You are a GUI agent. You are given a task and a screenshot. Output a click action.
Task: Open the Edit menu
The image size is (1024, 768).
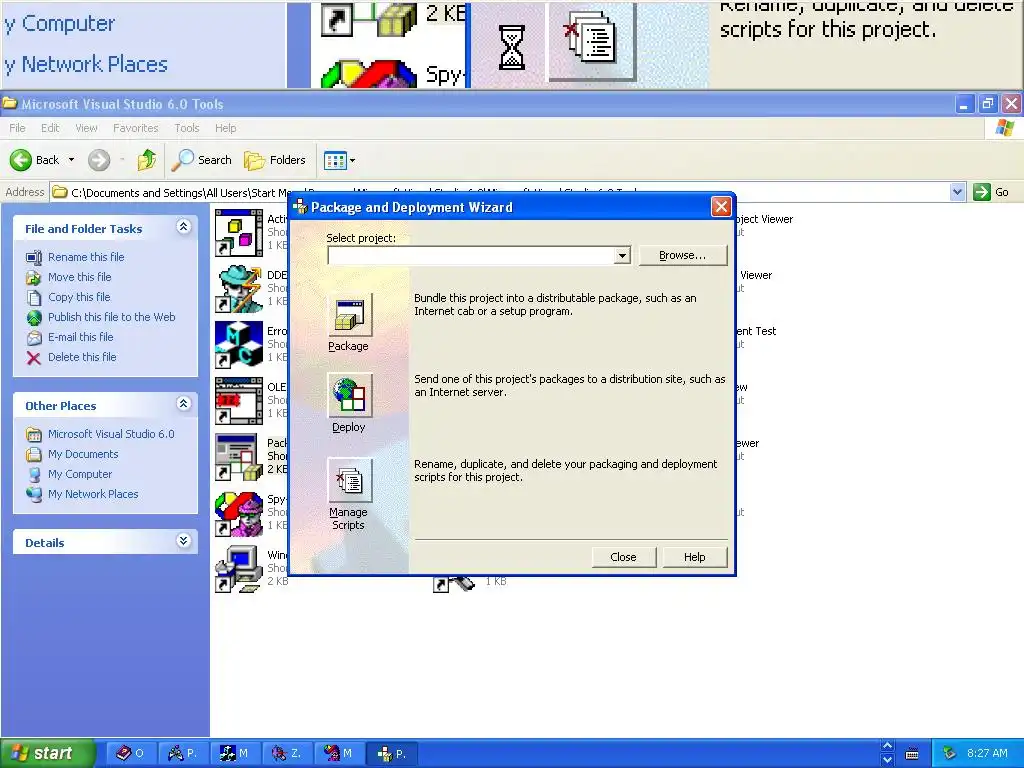[50, 128]
